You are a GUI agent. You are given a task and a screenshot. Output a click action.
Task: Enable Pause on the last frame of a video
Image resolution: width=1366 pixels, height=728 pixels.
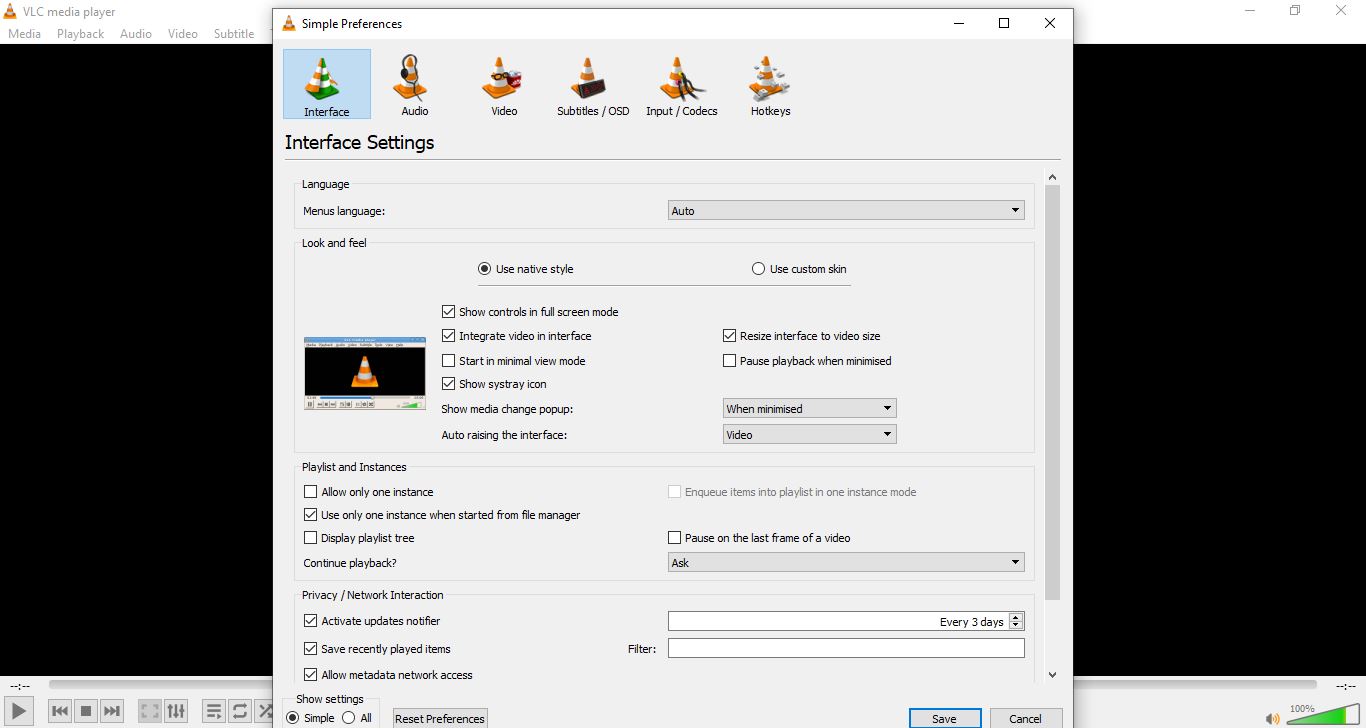(x=759, y=538)
